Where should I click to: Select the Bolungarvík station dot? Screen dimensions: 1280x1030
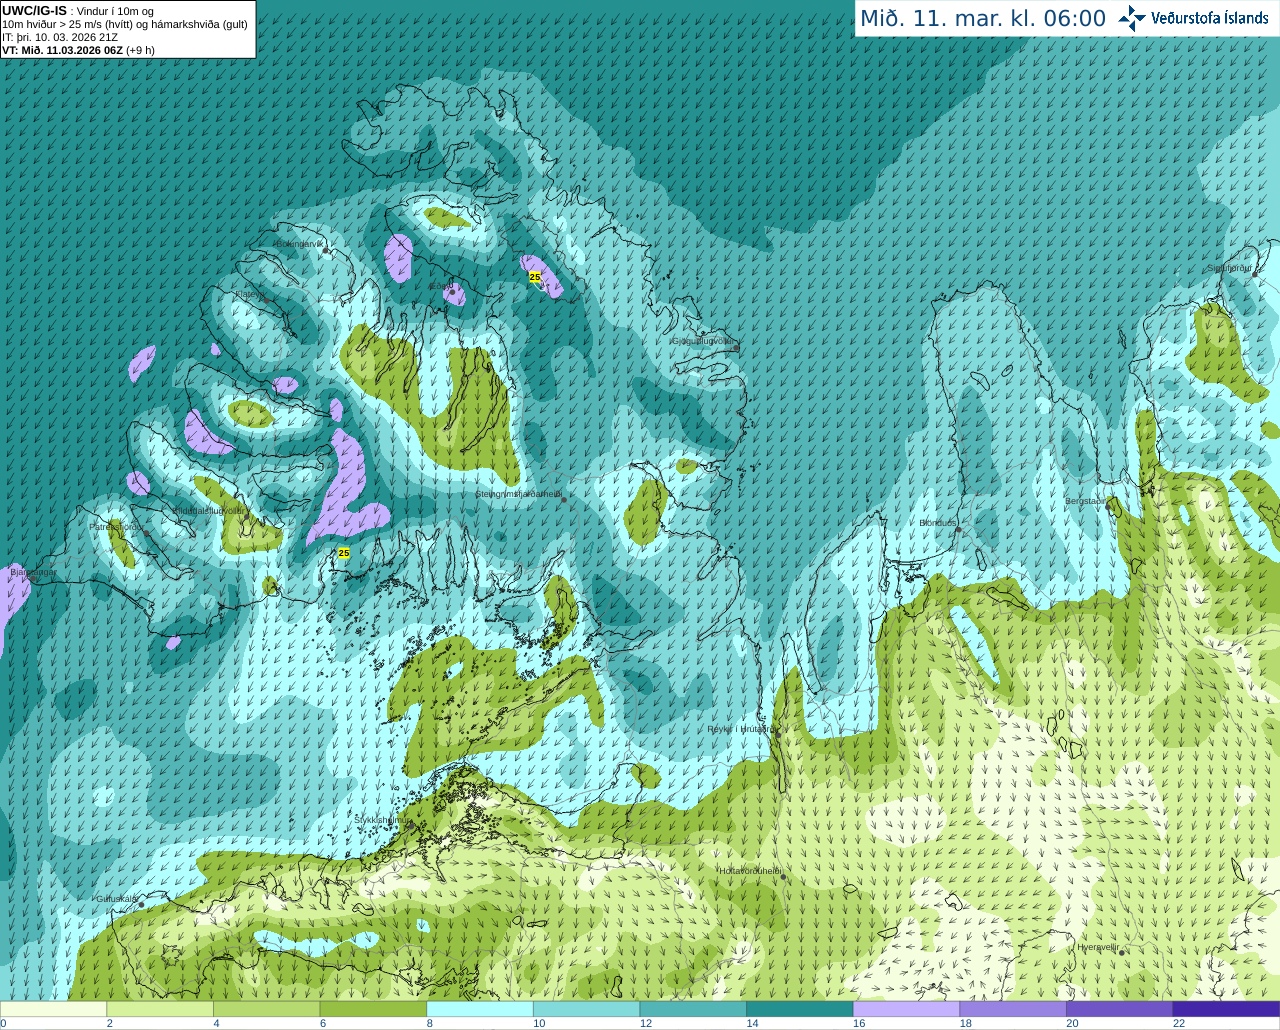(326, 251)
